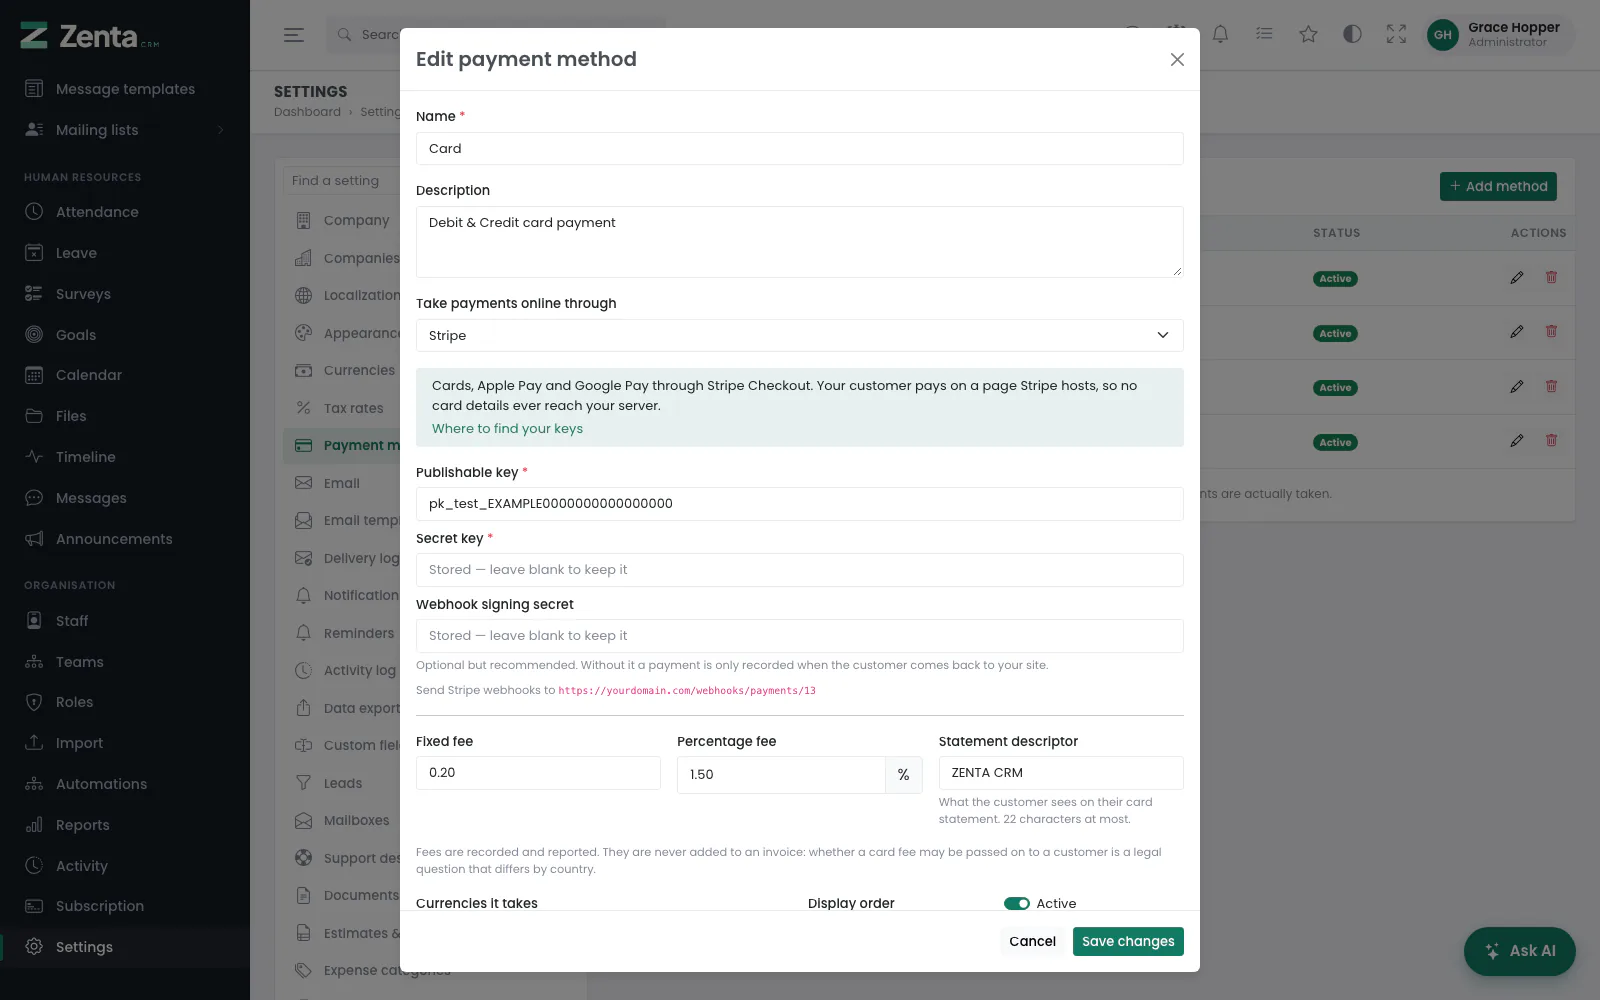Open the Take payments online through dropdown
Image resolution: width=1600 pixels, height=1000 pixels.
tap(800, 335)
